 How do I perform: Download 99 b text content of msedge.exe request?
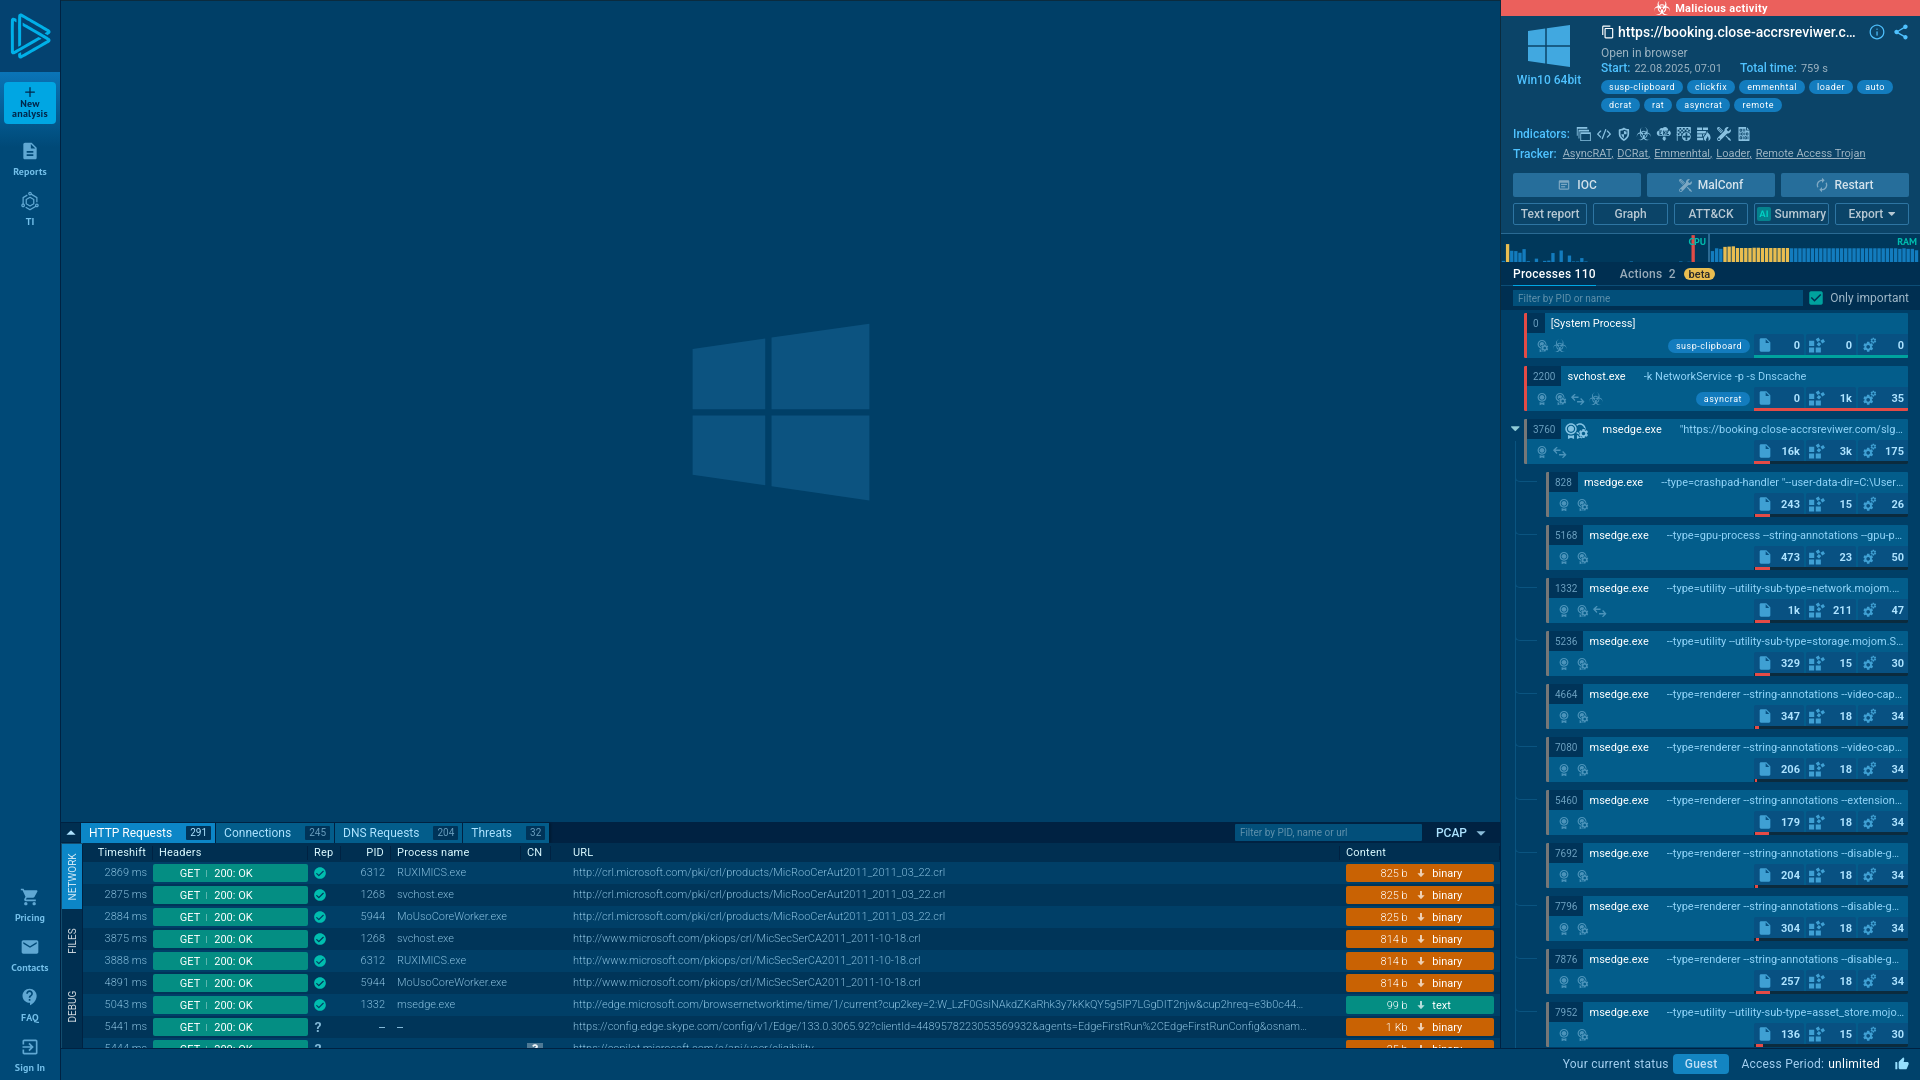[x=1420, y=1005]
